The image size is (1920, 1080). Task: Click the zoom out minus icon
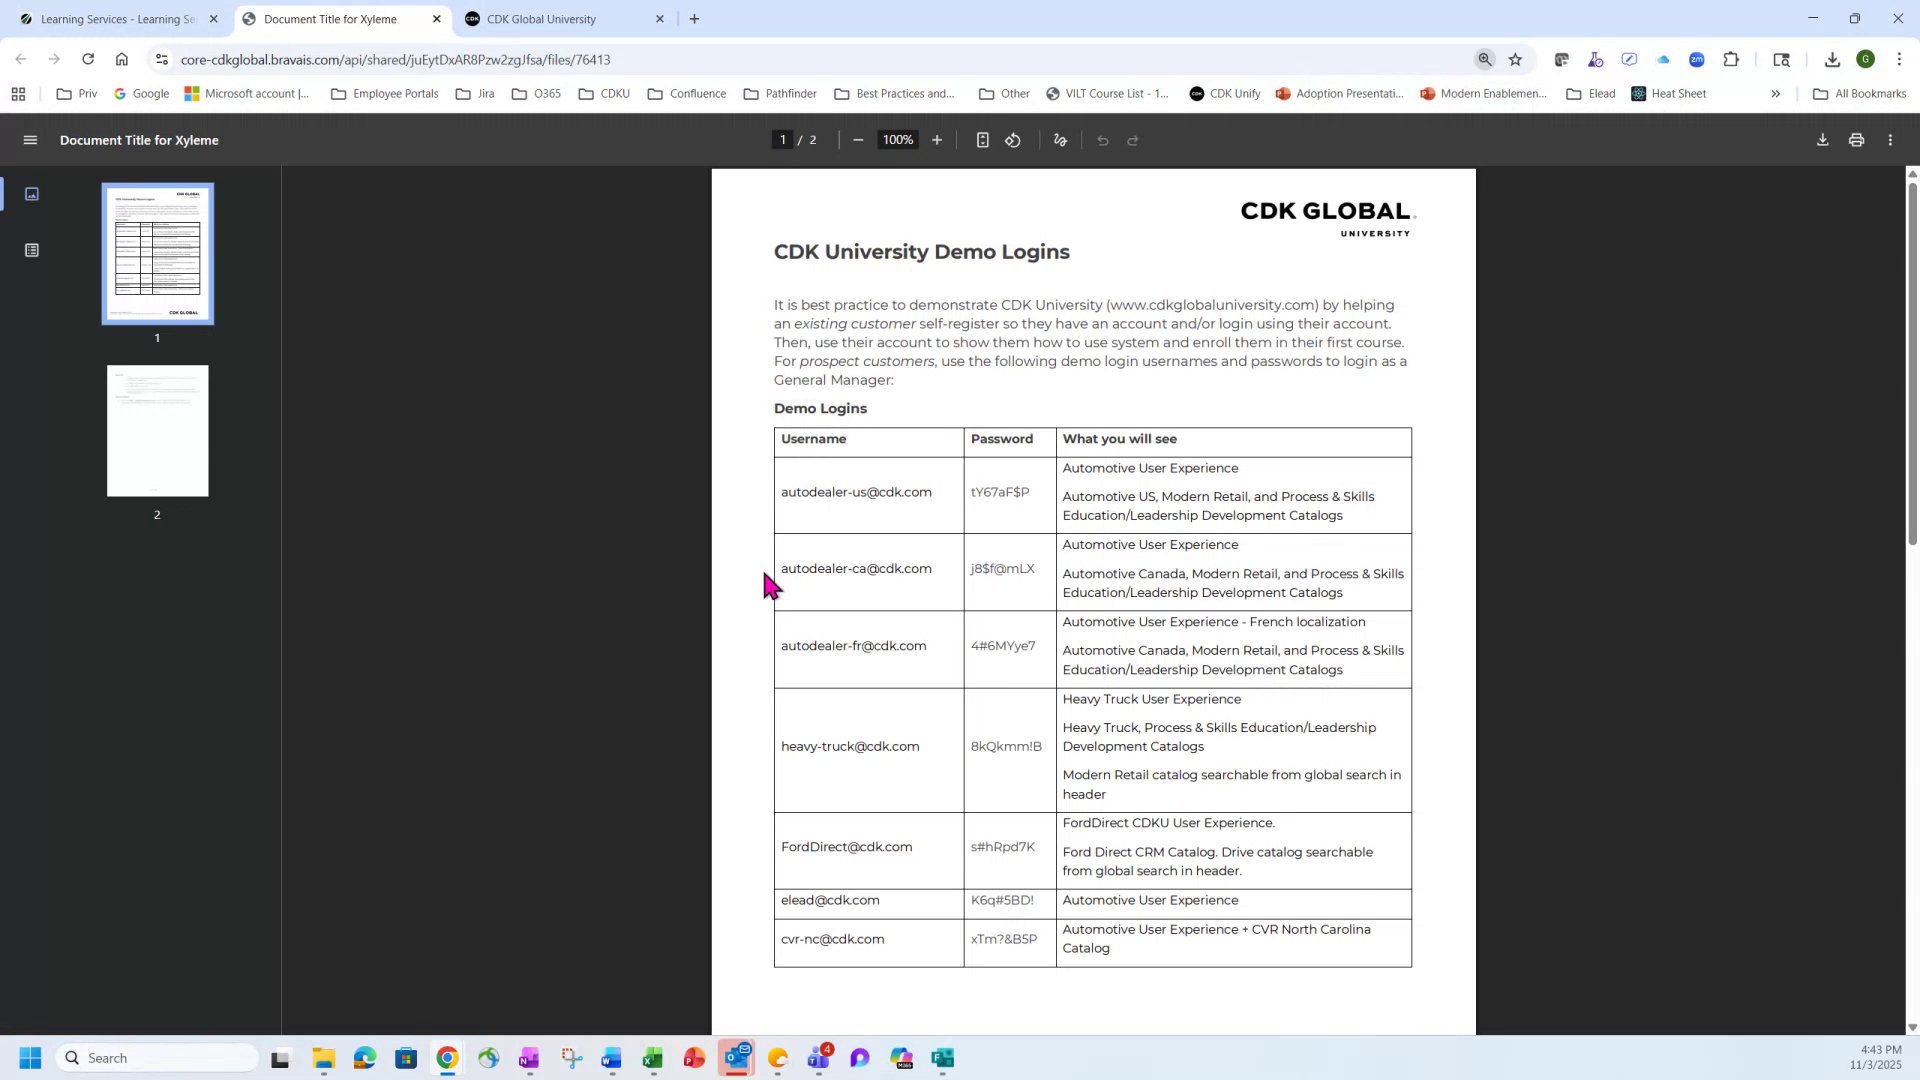point(858,140)
